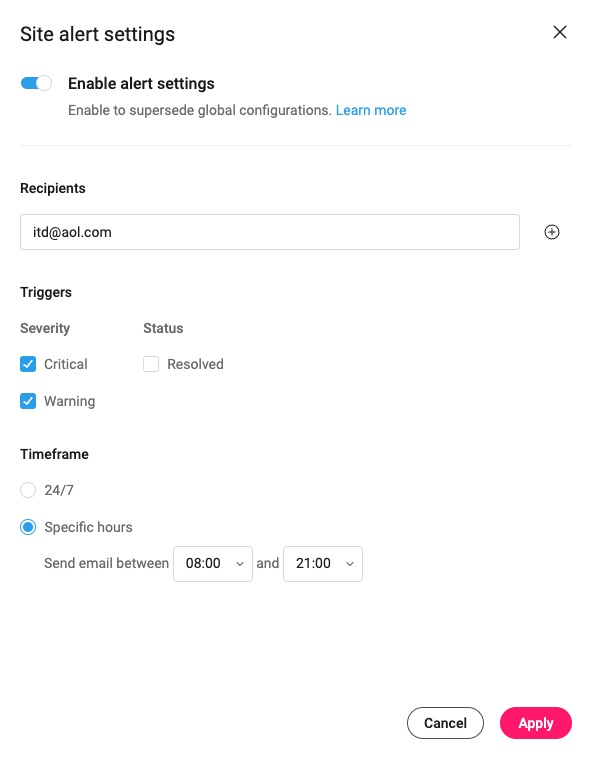Toggle the Enable alert settings switch
Viewport: 593px width, 759px height.
coord(36,83)
